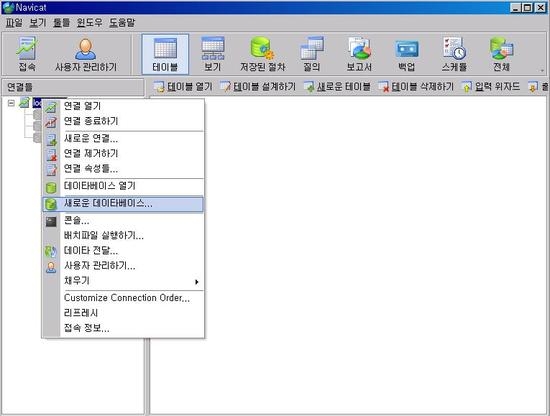Select the 테이블 tables toolbar icon

point(165,54)
